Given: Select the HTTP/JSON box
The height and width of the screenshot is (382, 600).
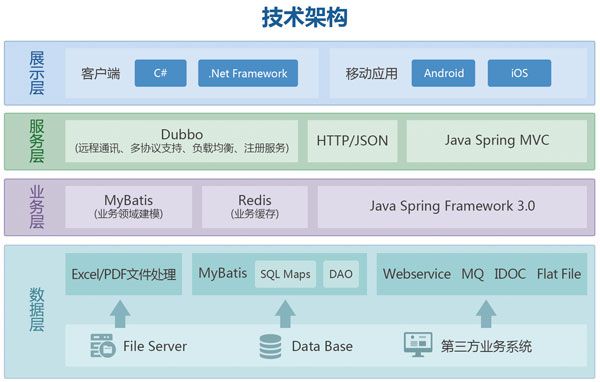Looking at the screenshot, I should point(352,141).
